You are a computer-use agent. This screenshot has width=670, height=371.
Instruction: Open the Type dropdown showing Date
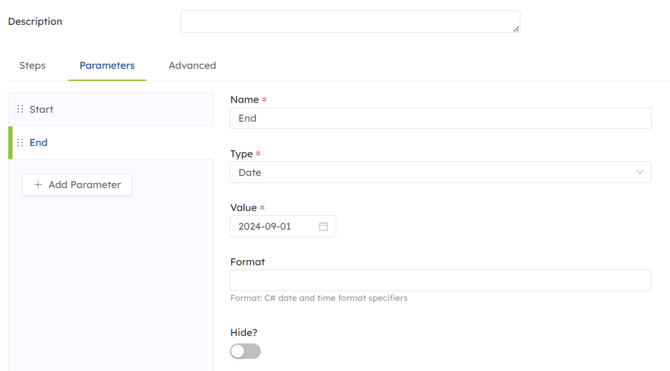pos(441,172)
